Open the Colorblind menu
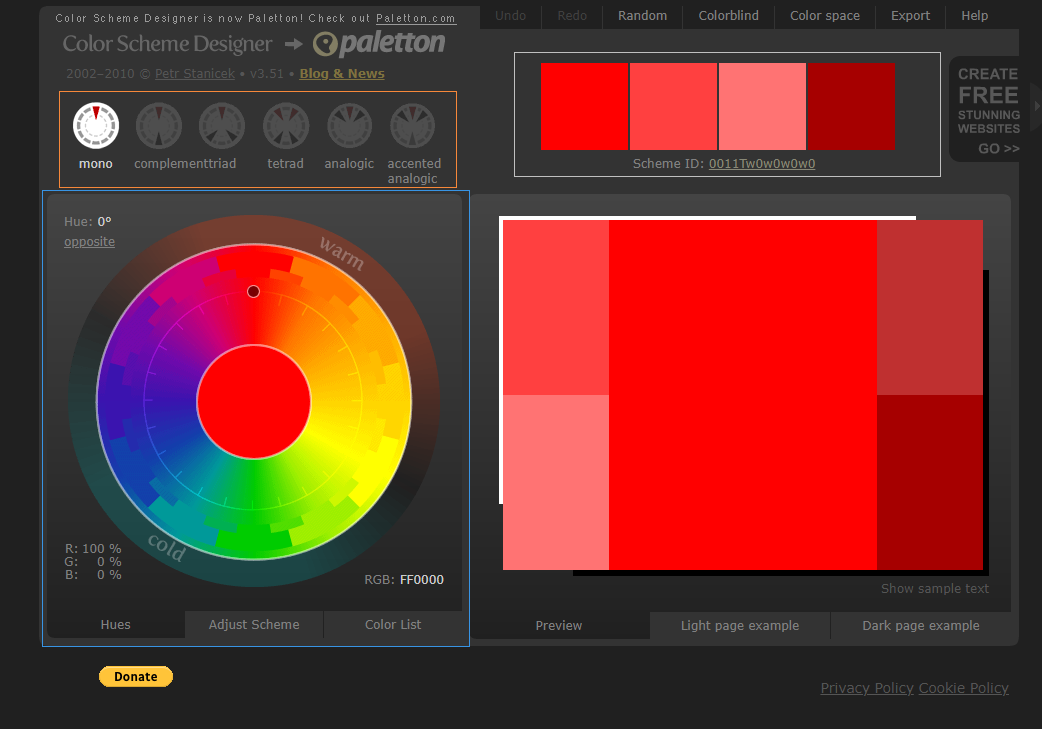 click(728, 16)
